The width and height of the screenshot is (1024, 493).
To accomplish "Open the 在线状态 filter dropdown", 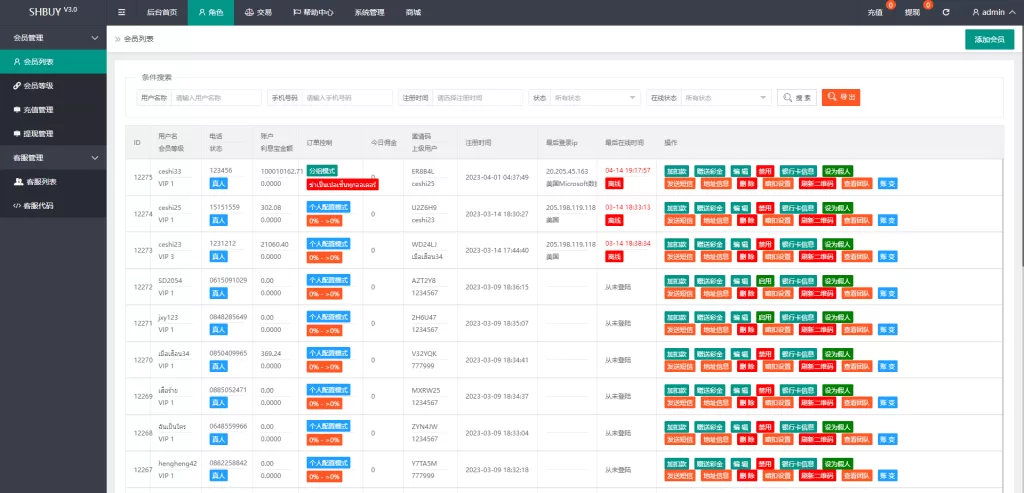I will (726, 98).
